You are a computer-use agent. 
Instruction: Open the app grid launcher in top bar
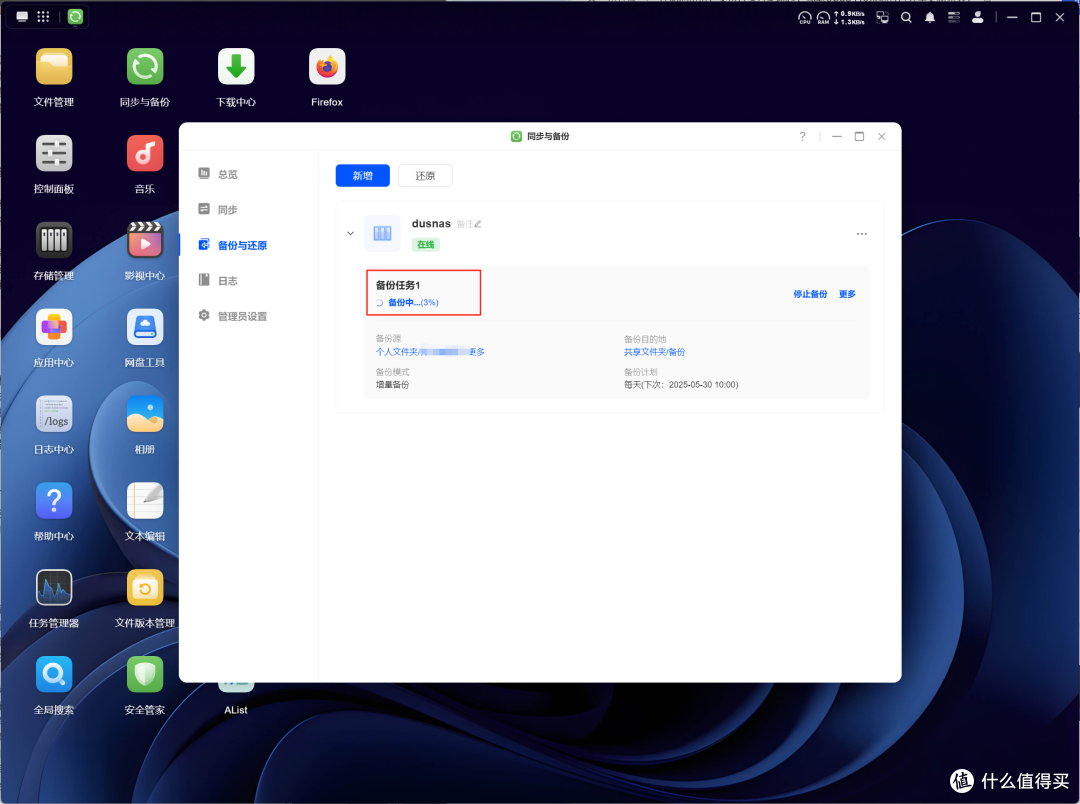coord(43,17)
